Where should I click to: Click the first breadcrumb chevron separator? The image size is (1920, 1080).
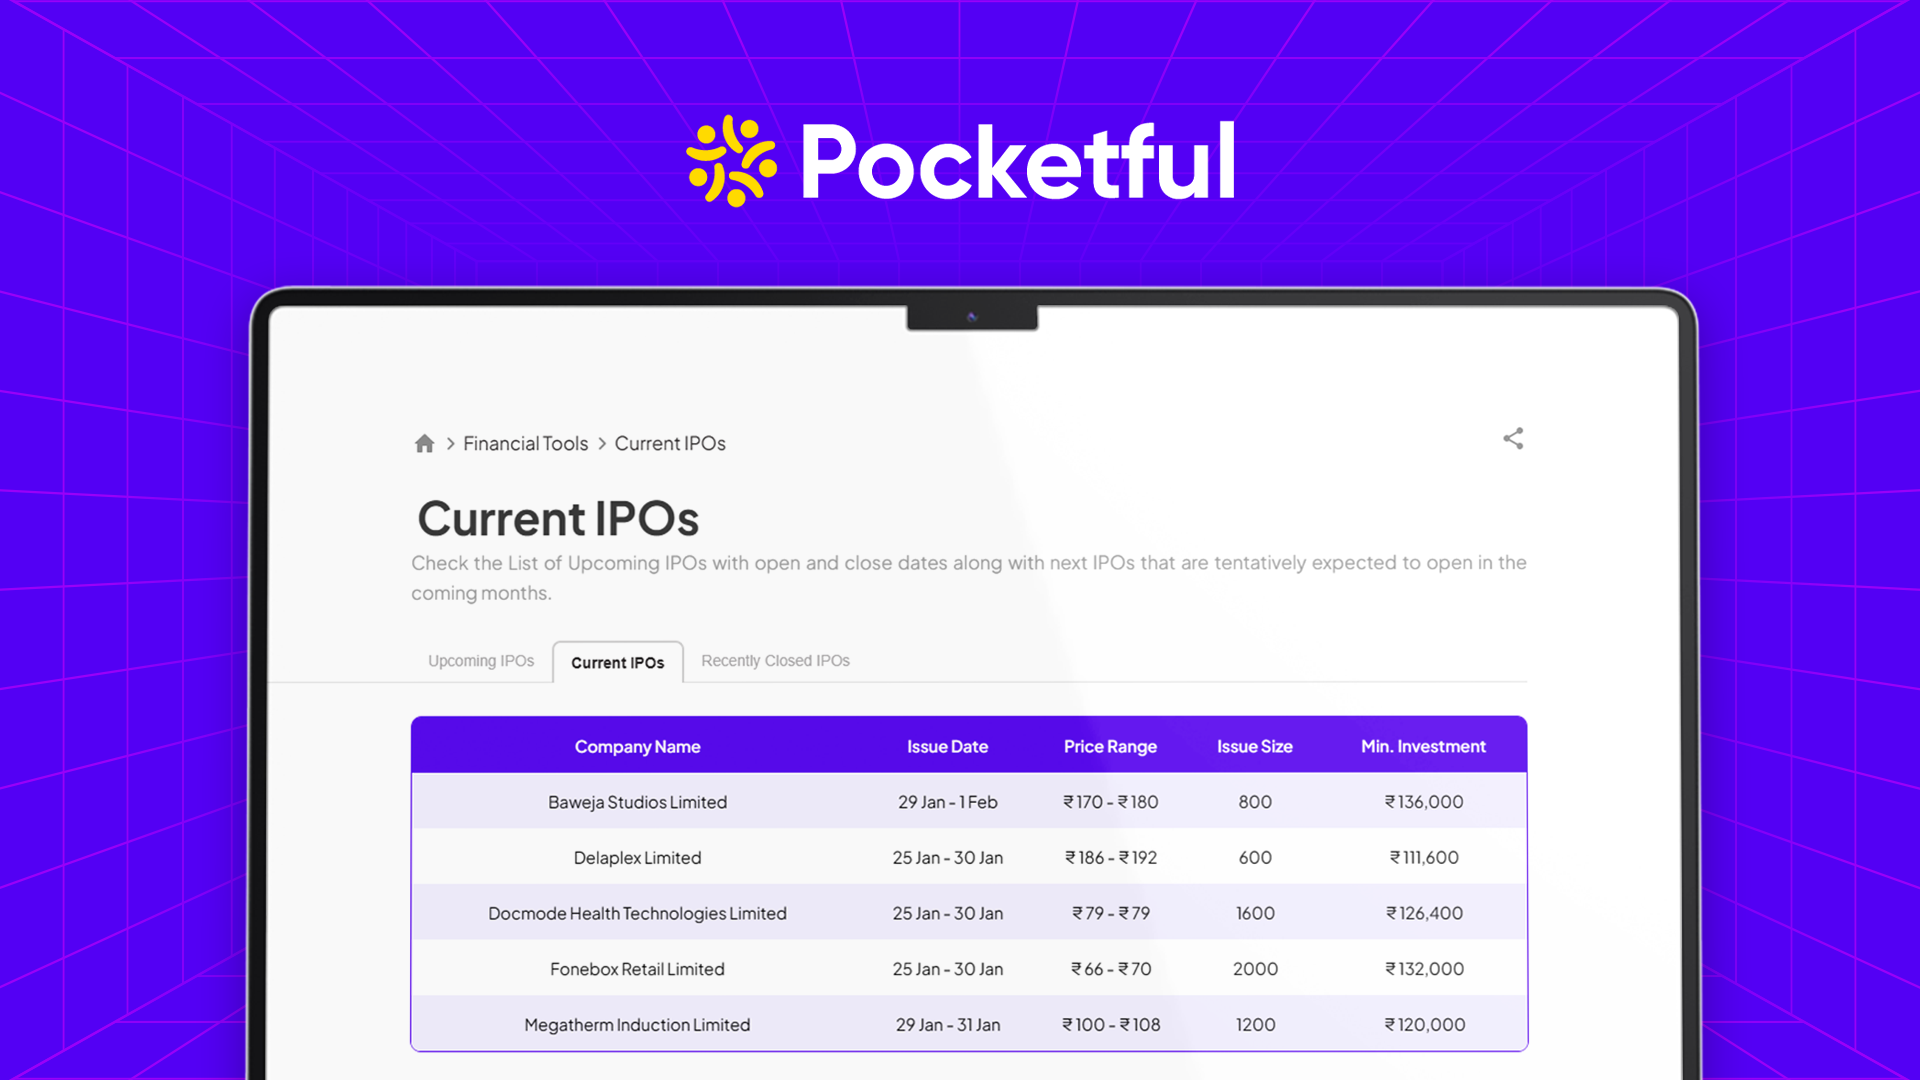[x=450, y=443]
